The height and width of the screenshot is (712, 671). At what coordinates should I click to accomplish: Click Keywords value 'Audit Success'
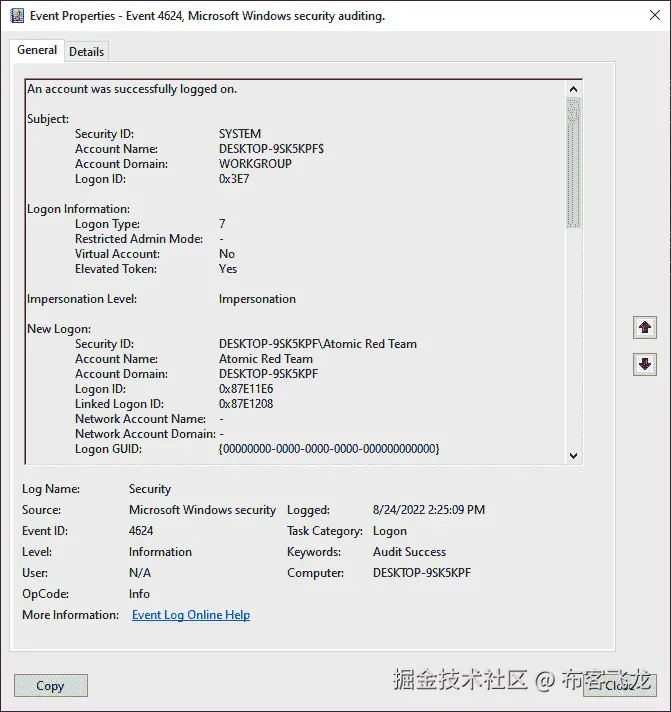pos(409,552)
